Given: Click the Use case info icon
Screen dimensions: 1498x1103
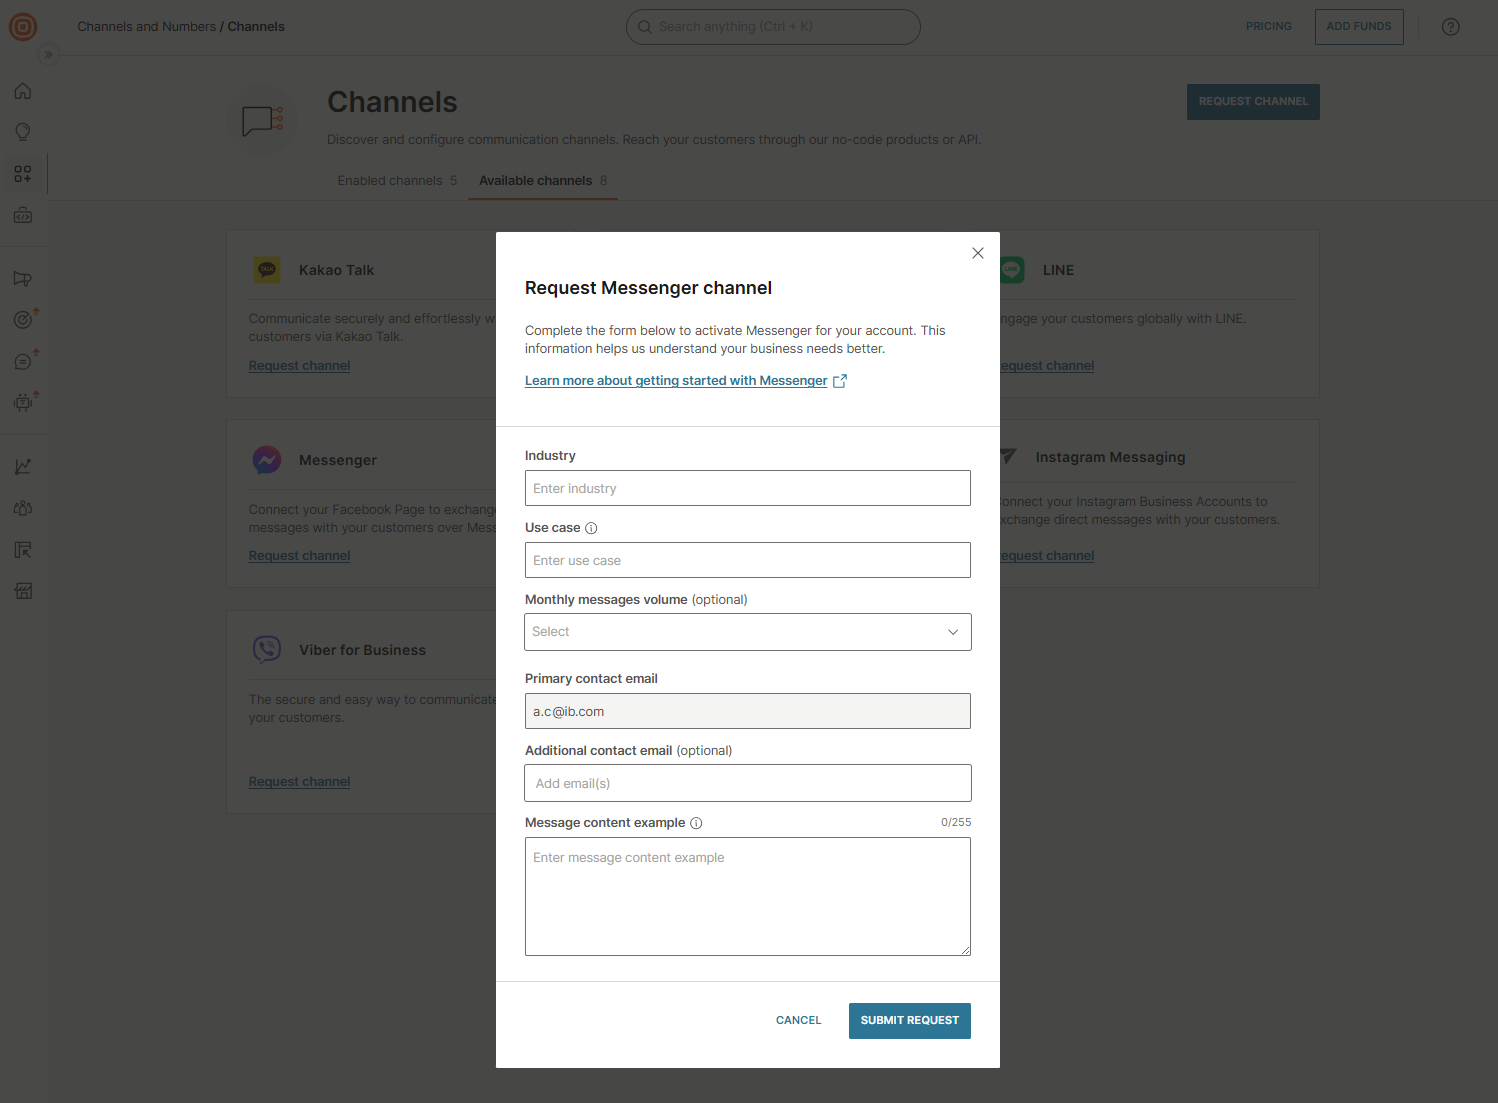Looking at the screenshot, I should [591, 528].
